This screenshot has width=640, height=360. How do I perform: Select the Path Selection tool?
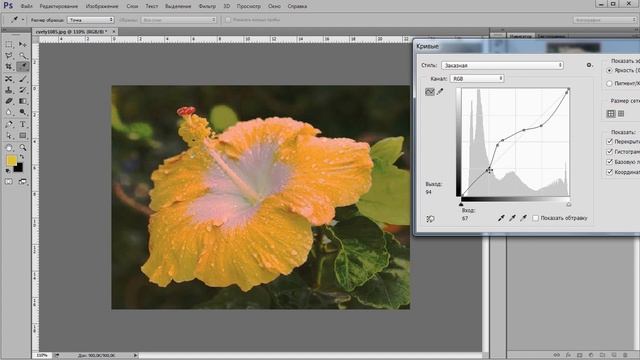9,136
